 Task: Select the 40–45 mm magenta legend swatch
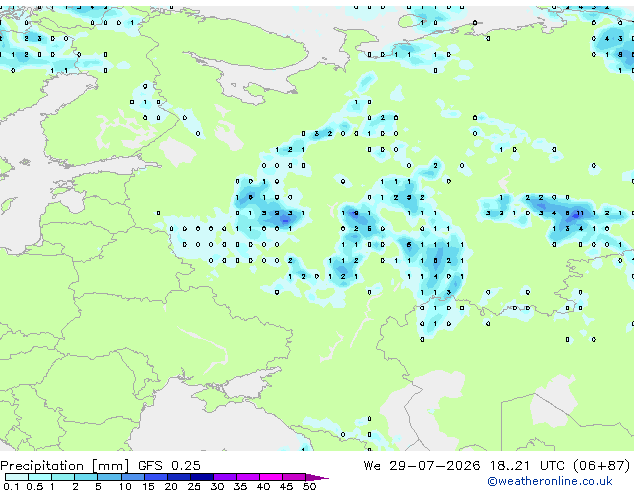[271, 477]
